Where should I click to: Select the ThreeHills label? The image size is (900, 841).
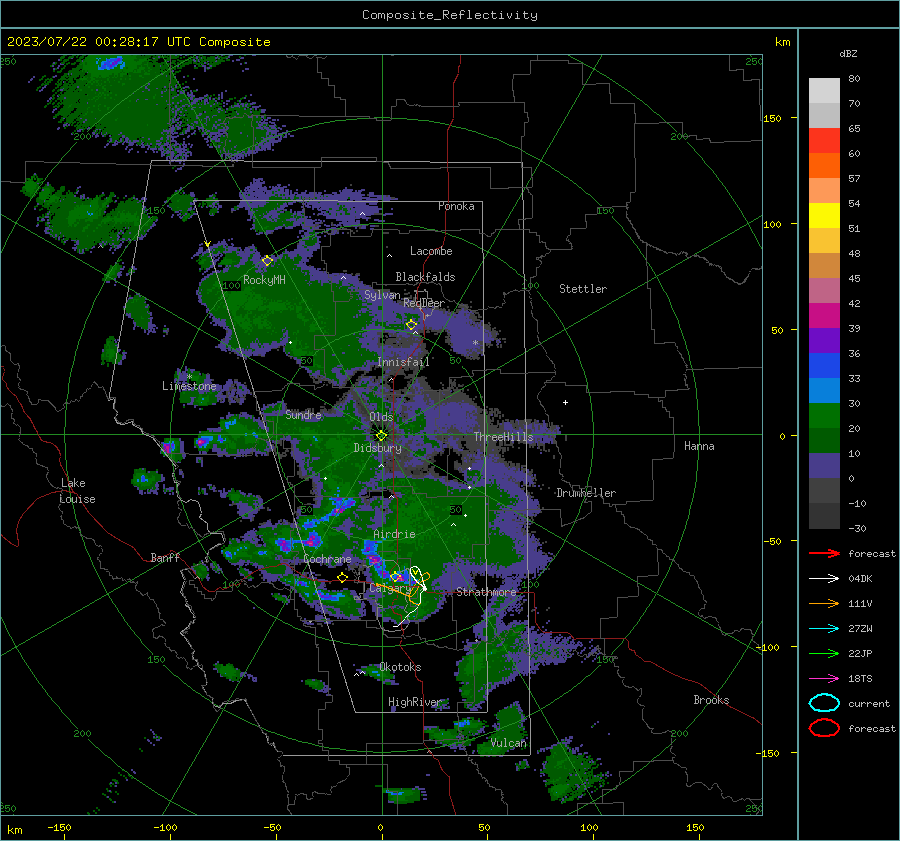click(x=503, y=437)
